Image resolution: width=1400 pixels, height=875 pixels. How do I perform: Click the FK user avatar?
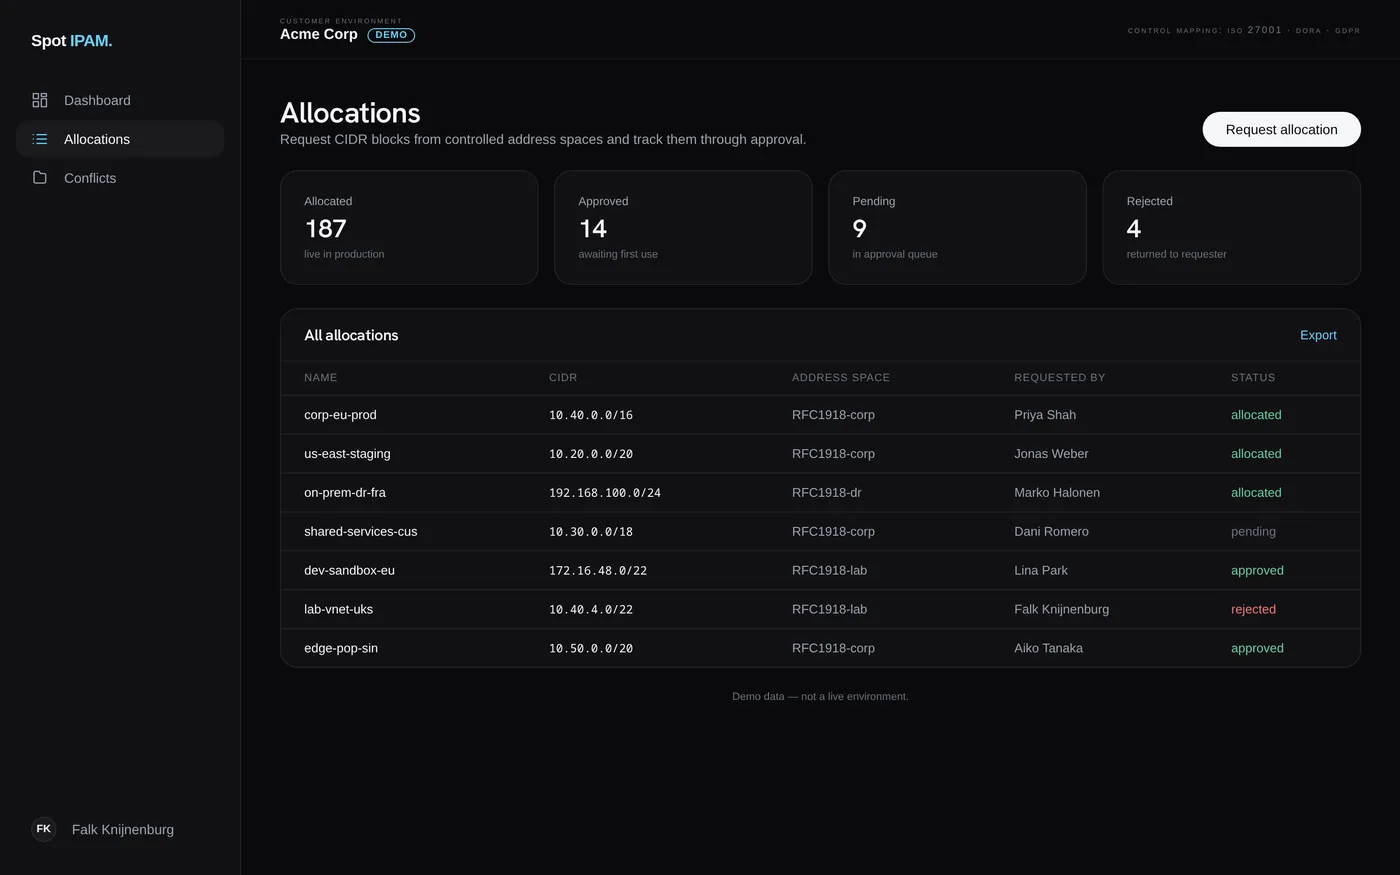[x=44, y=829]
